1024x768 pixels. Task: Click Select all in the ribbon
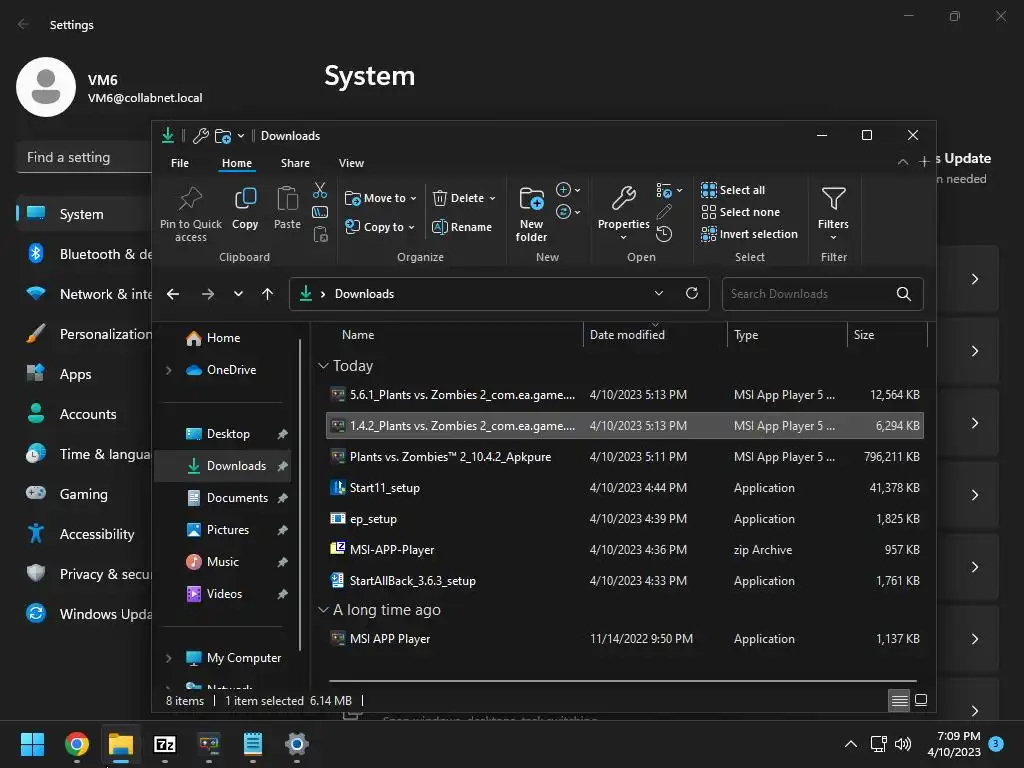tap(733, 190)
